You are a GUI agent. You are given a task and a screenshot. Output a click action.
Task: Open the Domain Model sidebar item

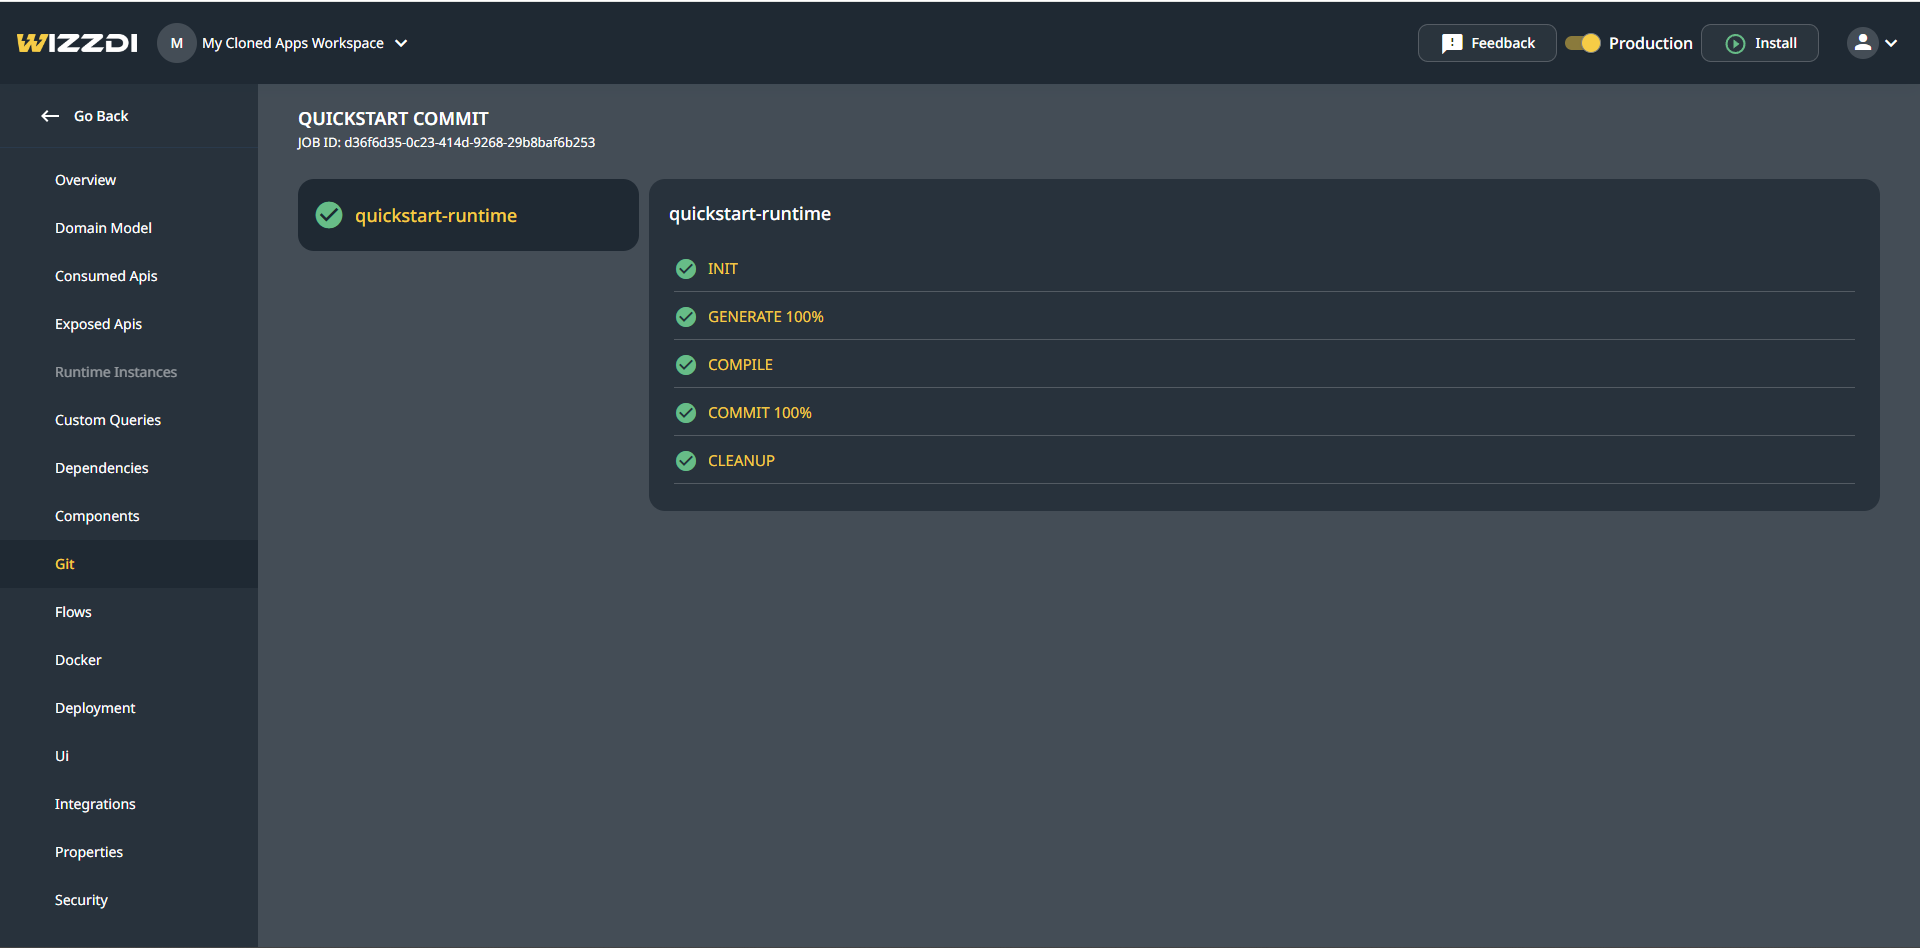(103, 228)
